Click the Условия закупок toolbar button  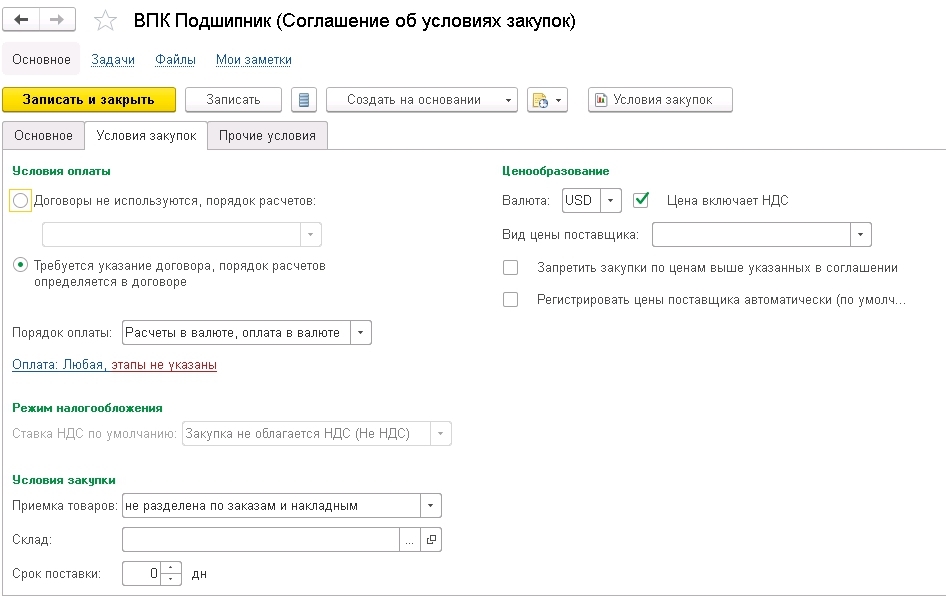coord(660,100)
